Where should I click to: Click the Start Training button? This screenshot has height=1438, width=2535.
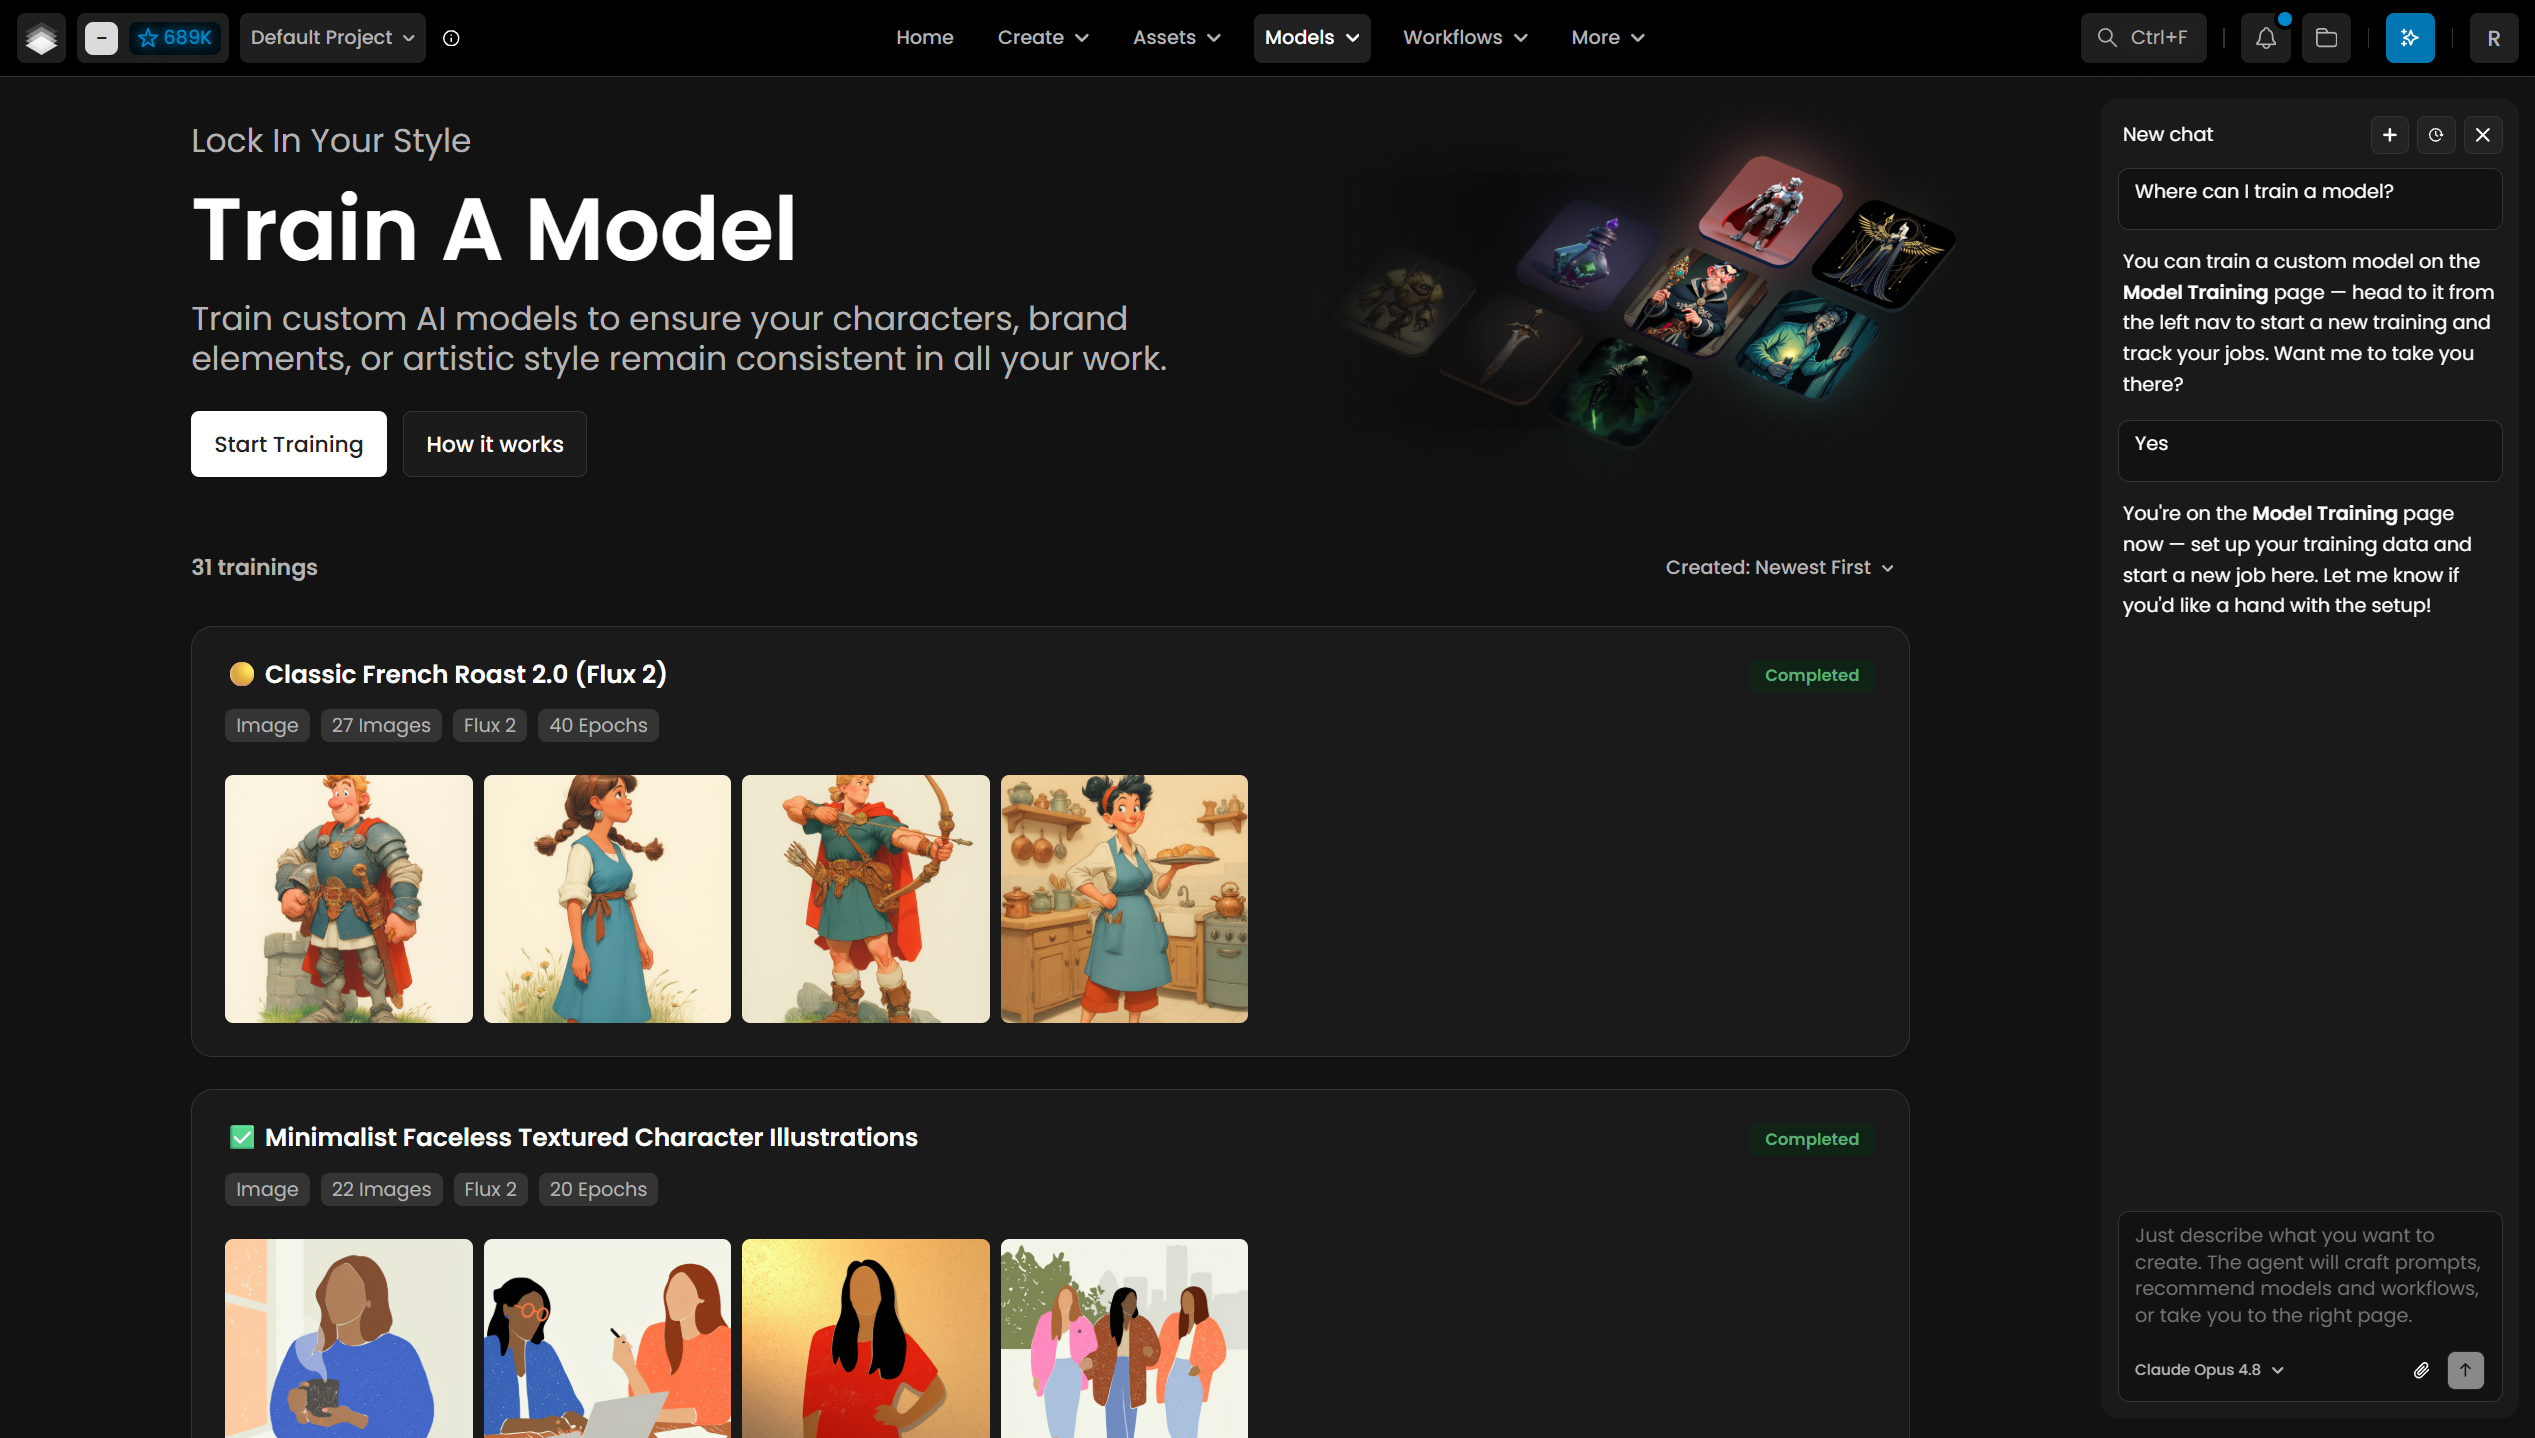click(289, 444)
